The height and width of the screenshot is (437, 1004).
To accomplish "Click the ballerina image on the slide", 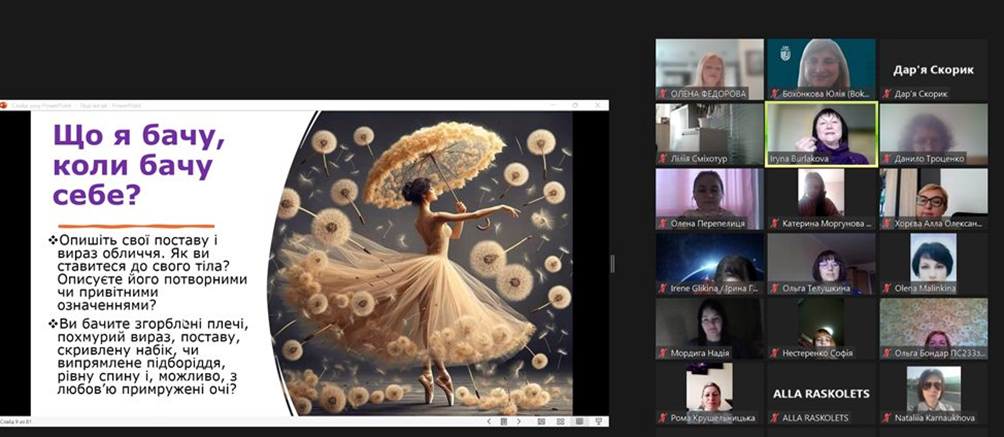I will click(x=420, y=262).
